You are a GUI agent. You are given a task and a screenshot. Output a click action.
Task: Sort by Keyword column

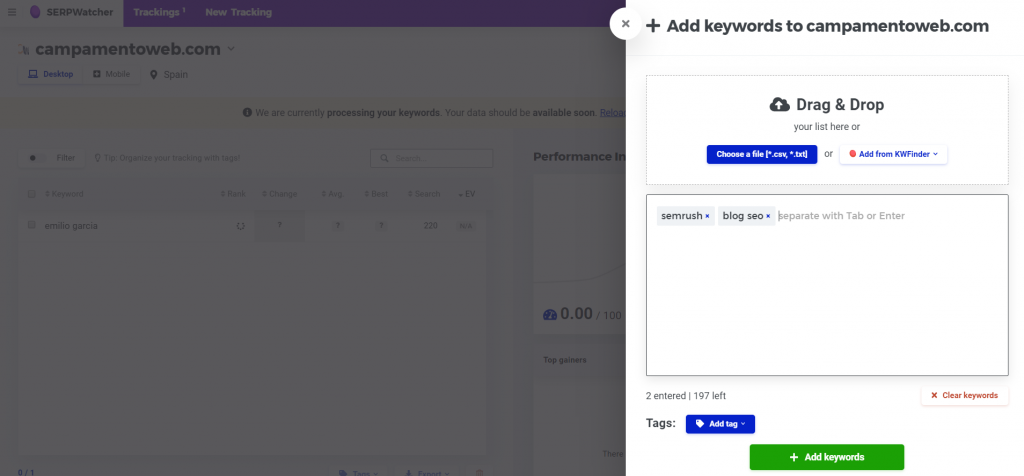point(64,194)
